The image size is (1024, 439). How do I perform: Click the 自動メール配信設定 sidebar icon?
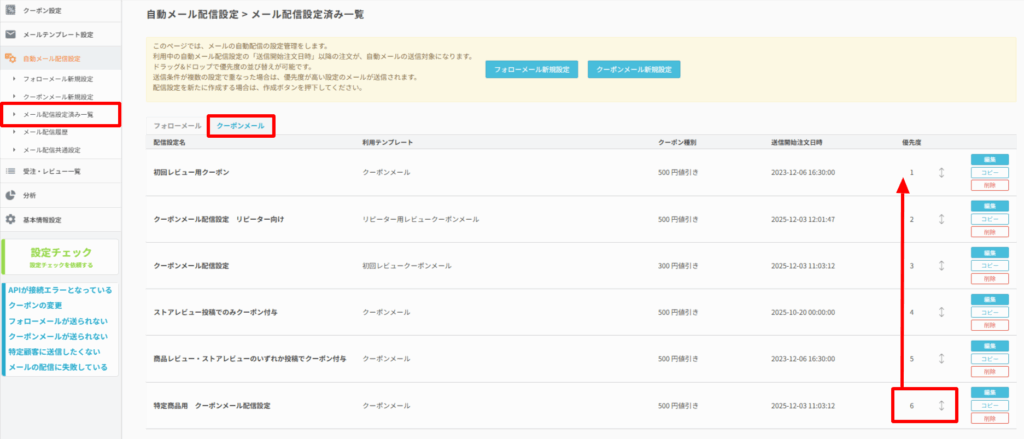pyautogui.click(x=10, y=59)
